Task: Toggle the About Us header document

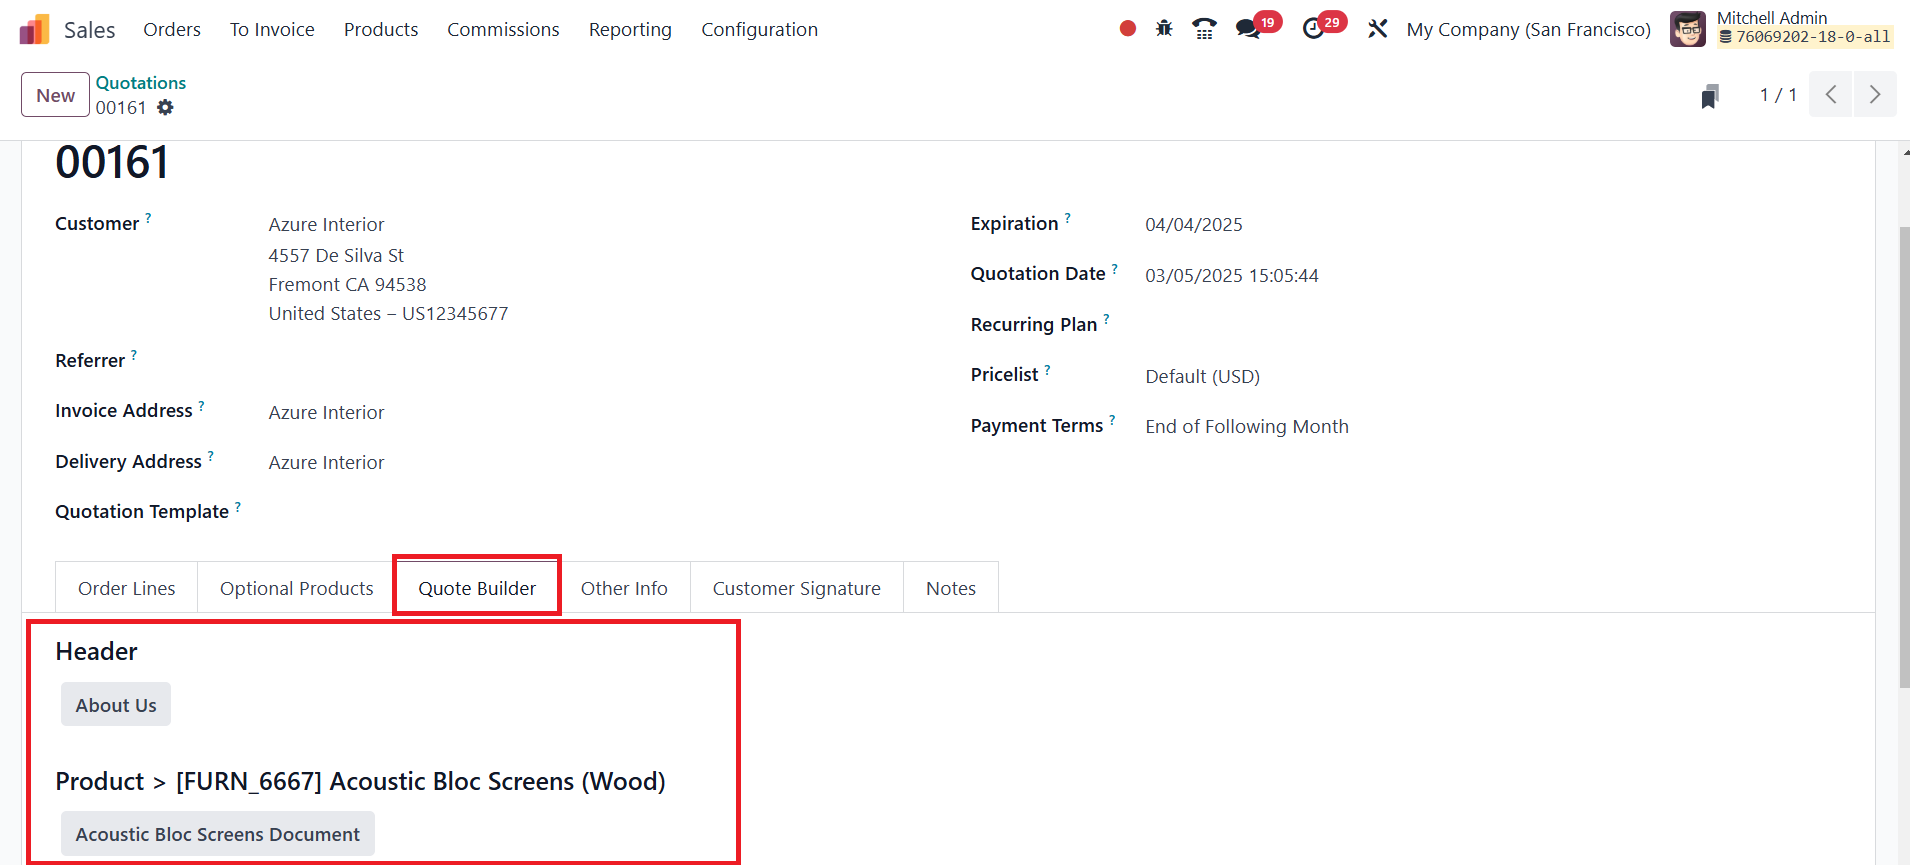Action: pyautogui.click(x=116, y=705)
